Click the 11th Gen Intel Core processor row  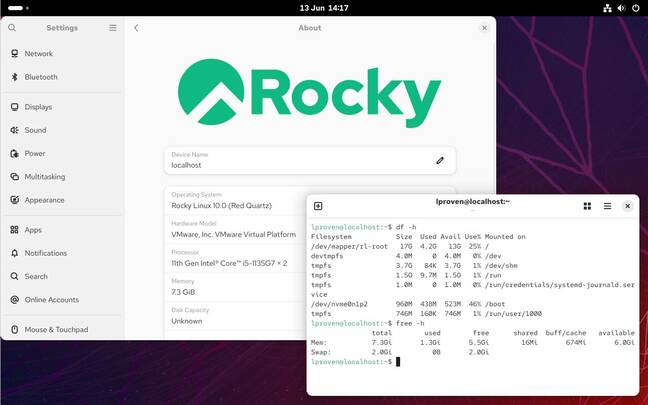point(236,258)
